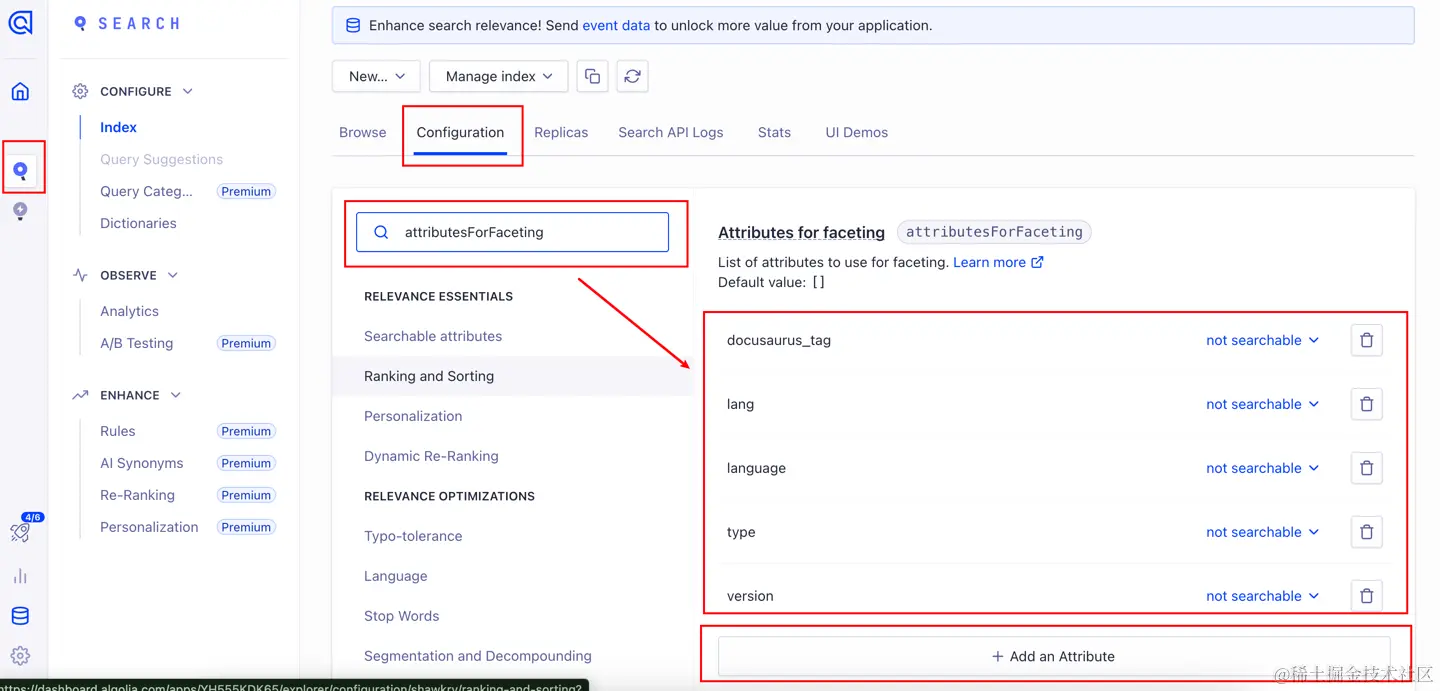Open the Search API Logs tab

671,132
